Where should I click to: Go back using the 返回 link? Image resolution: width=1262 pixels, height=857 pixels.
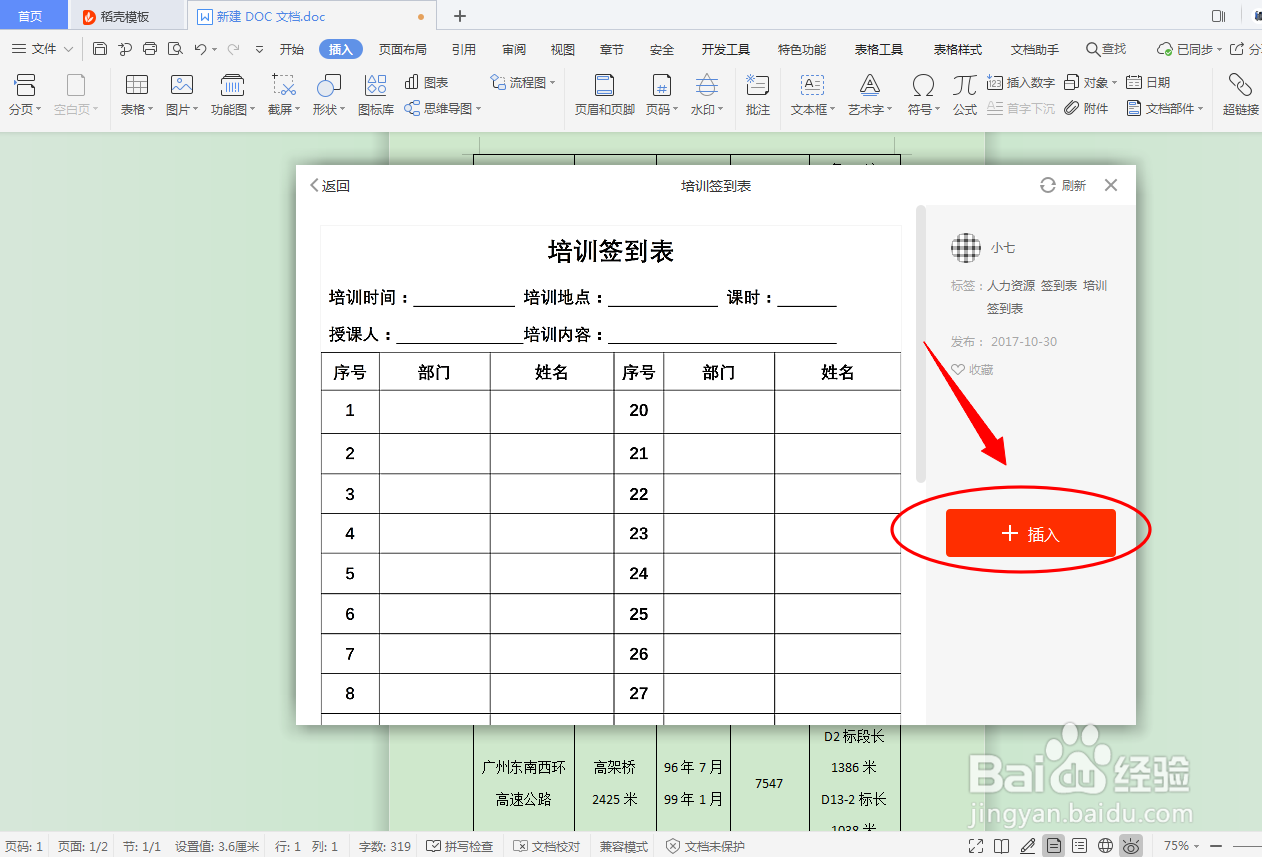click(330, 185)
